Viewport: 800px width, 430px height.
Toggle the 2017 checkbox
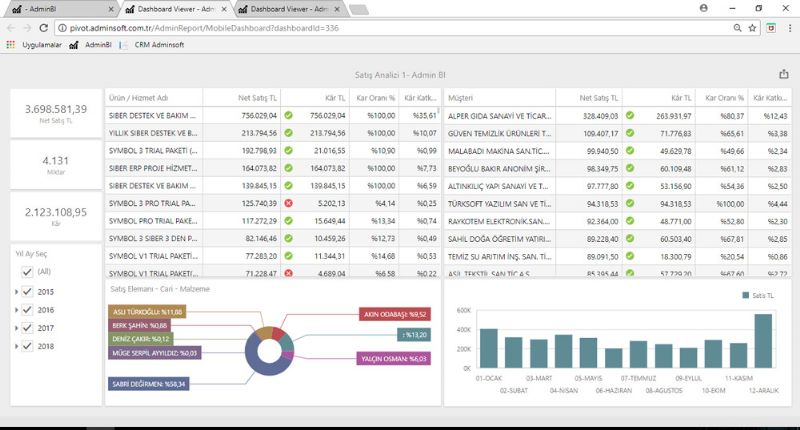coord(28,328)
